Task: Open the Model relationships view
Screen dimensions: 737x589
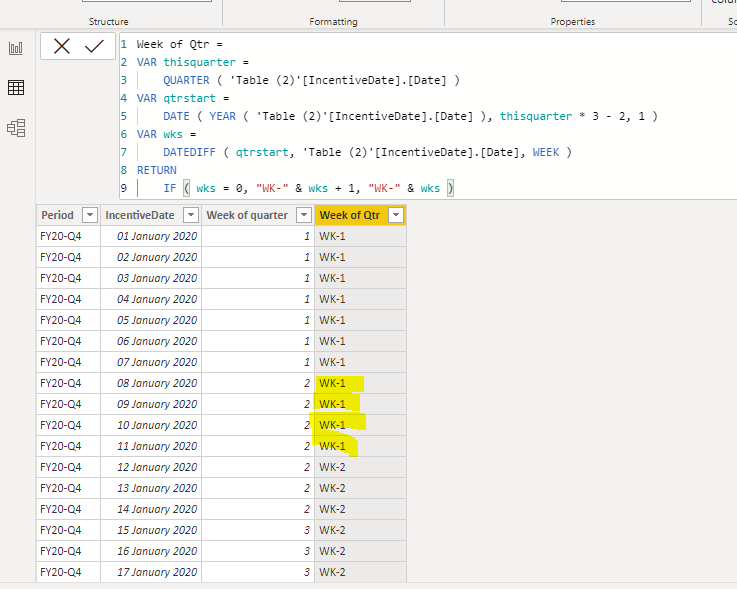Action: click(16, 128)
